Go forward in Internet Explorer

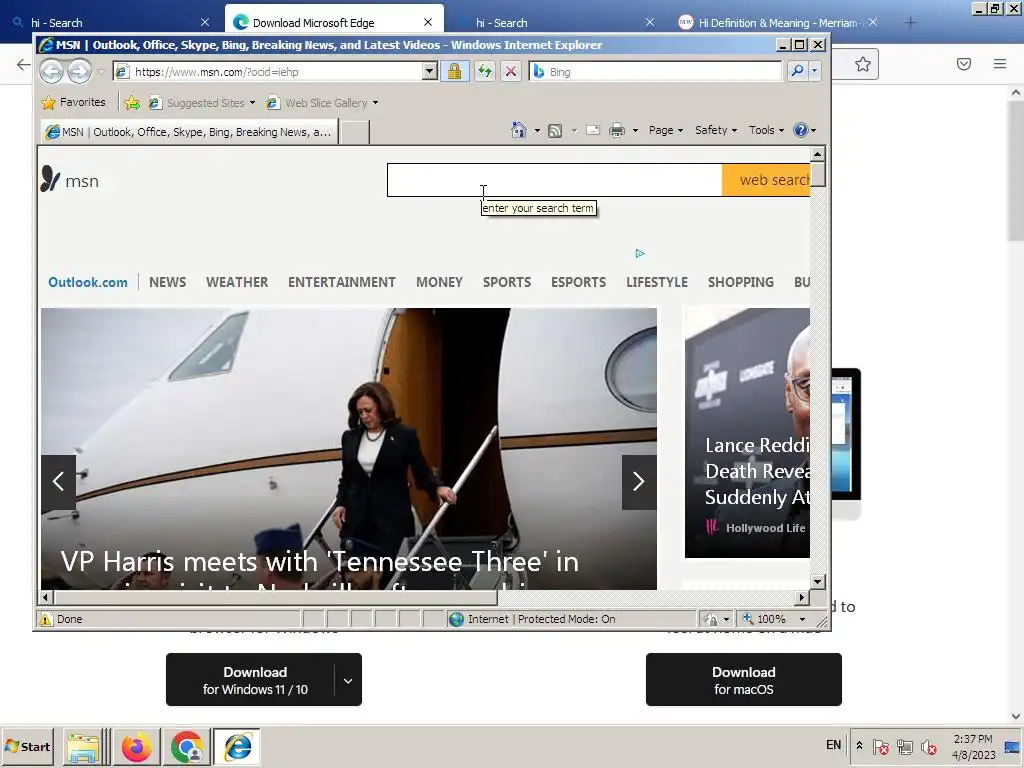[x=79, y=71]
